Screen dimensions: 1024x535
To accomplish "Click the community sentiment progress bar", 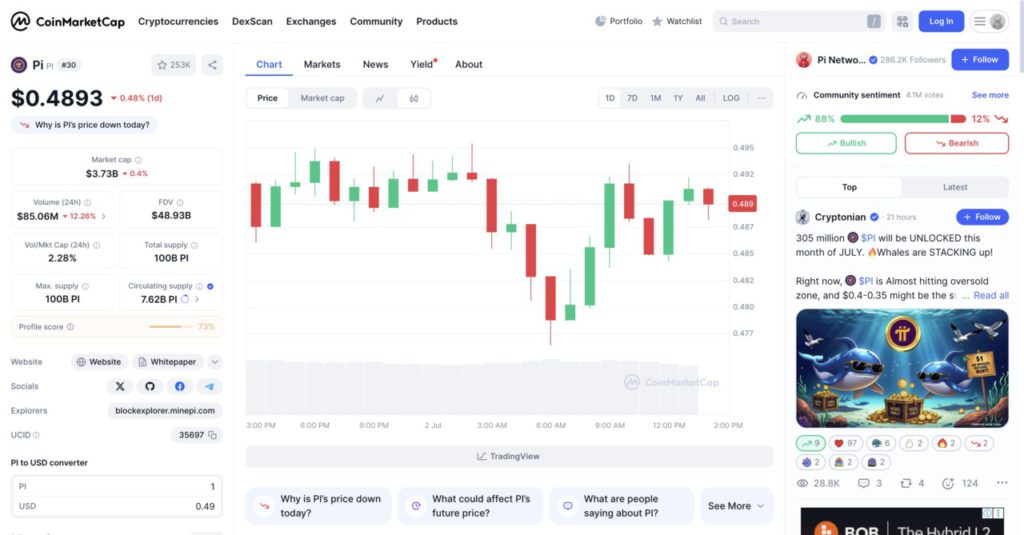I will point(903,119).
